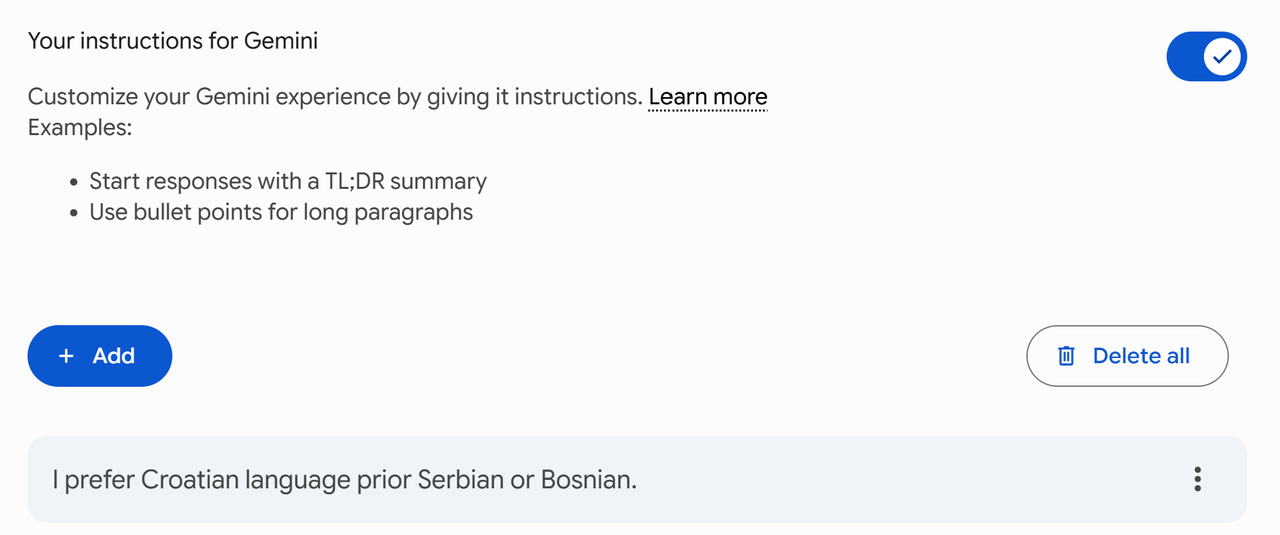Delete all saved instructions
Viewport: 1280px width, 535px height.
[1127, 356]
